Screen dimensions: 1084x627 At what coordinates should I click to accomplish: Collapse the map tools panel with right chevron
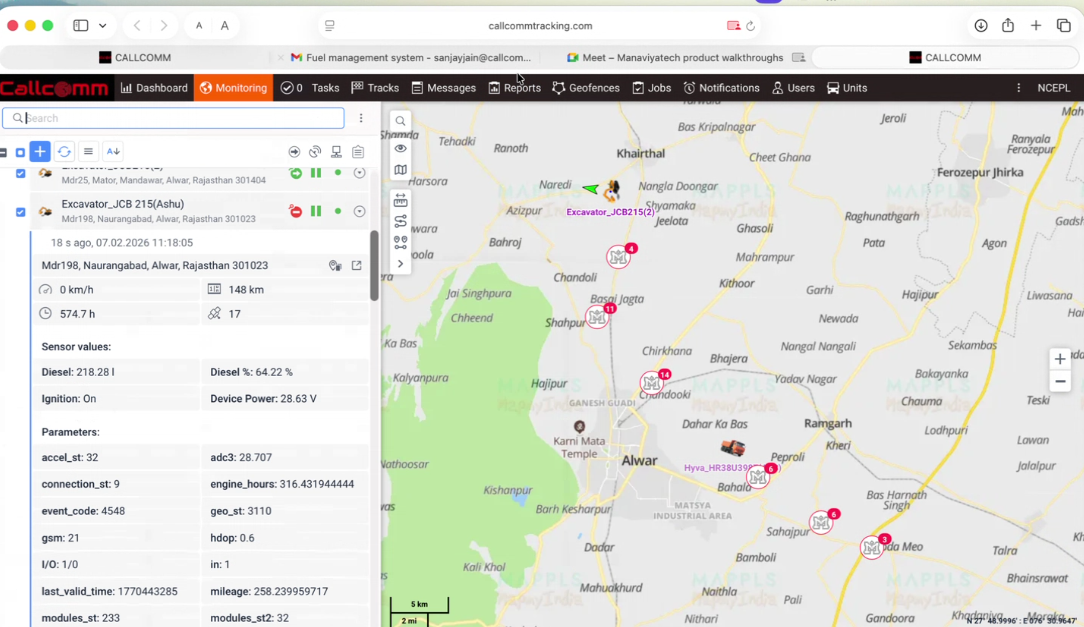399,262
